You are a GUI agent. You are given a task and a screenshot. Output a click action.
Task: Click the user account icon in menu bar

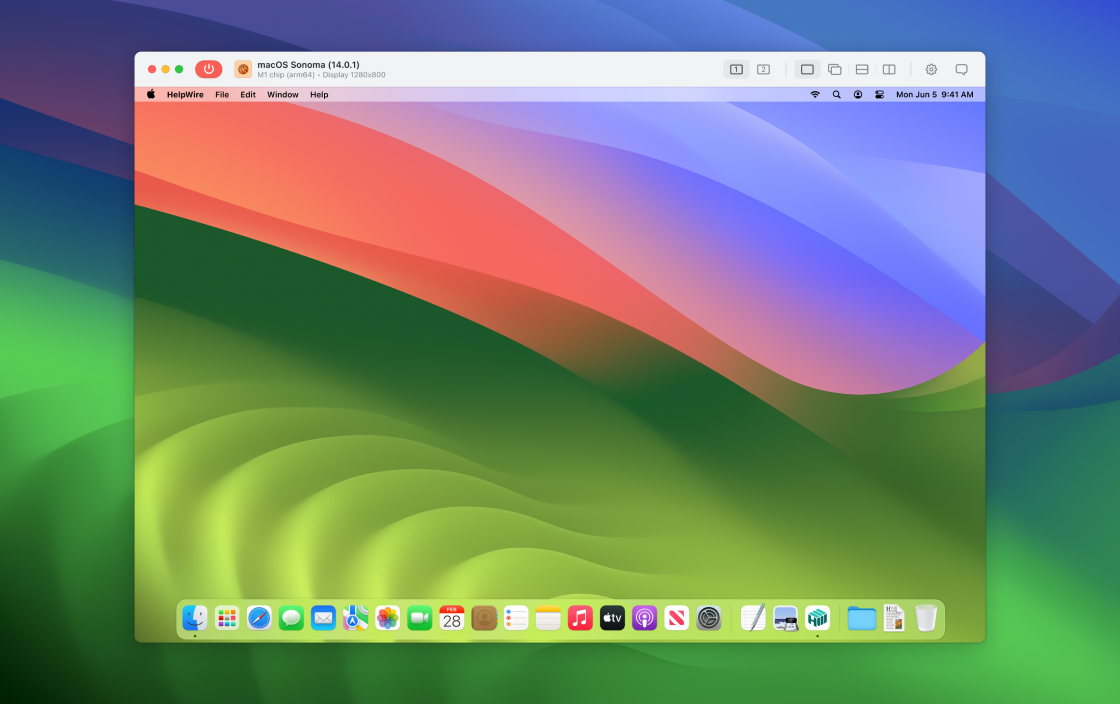click(x=858, y=94)
